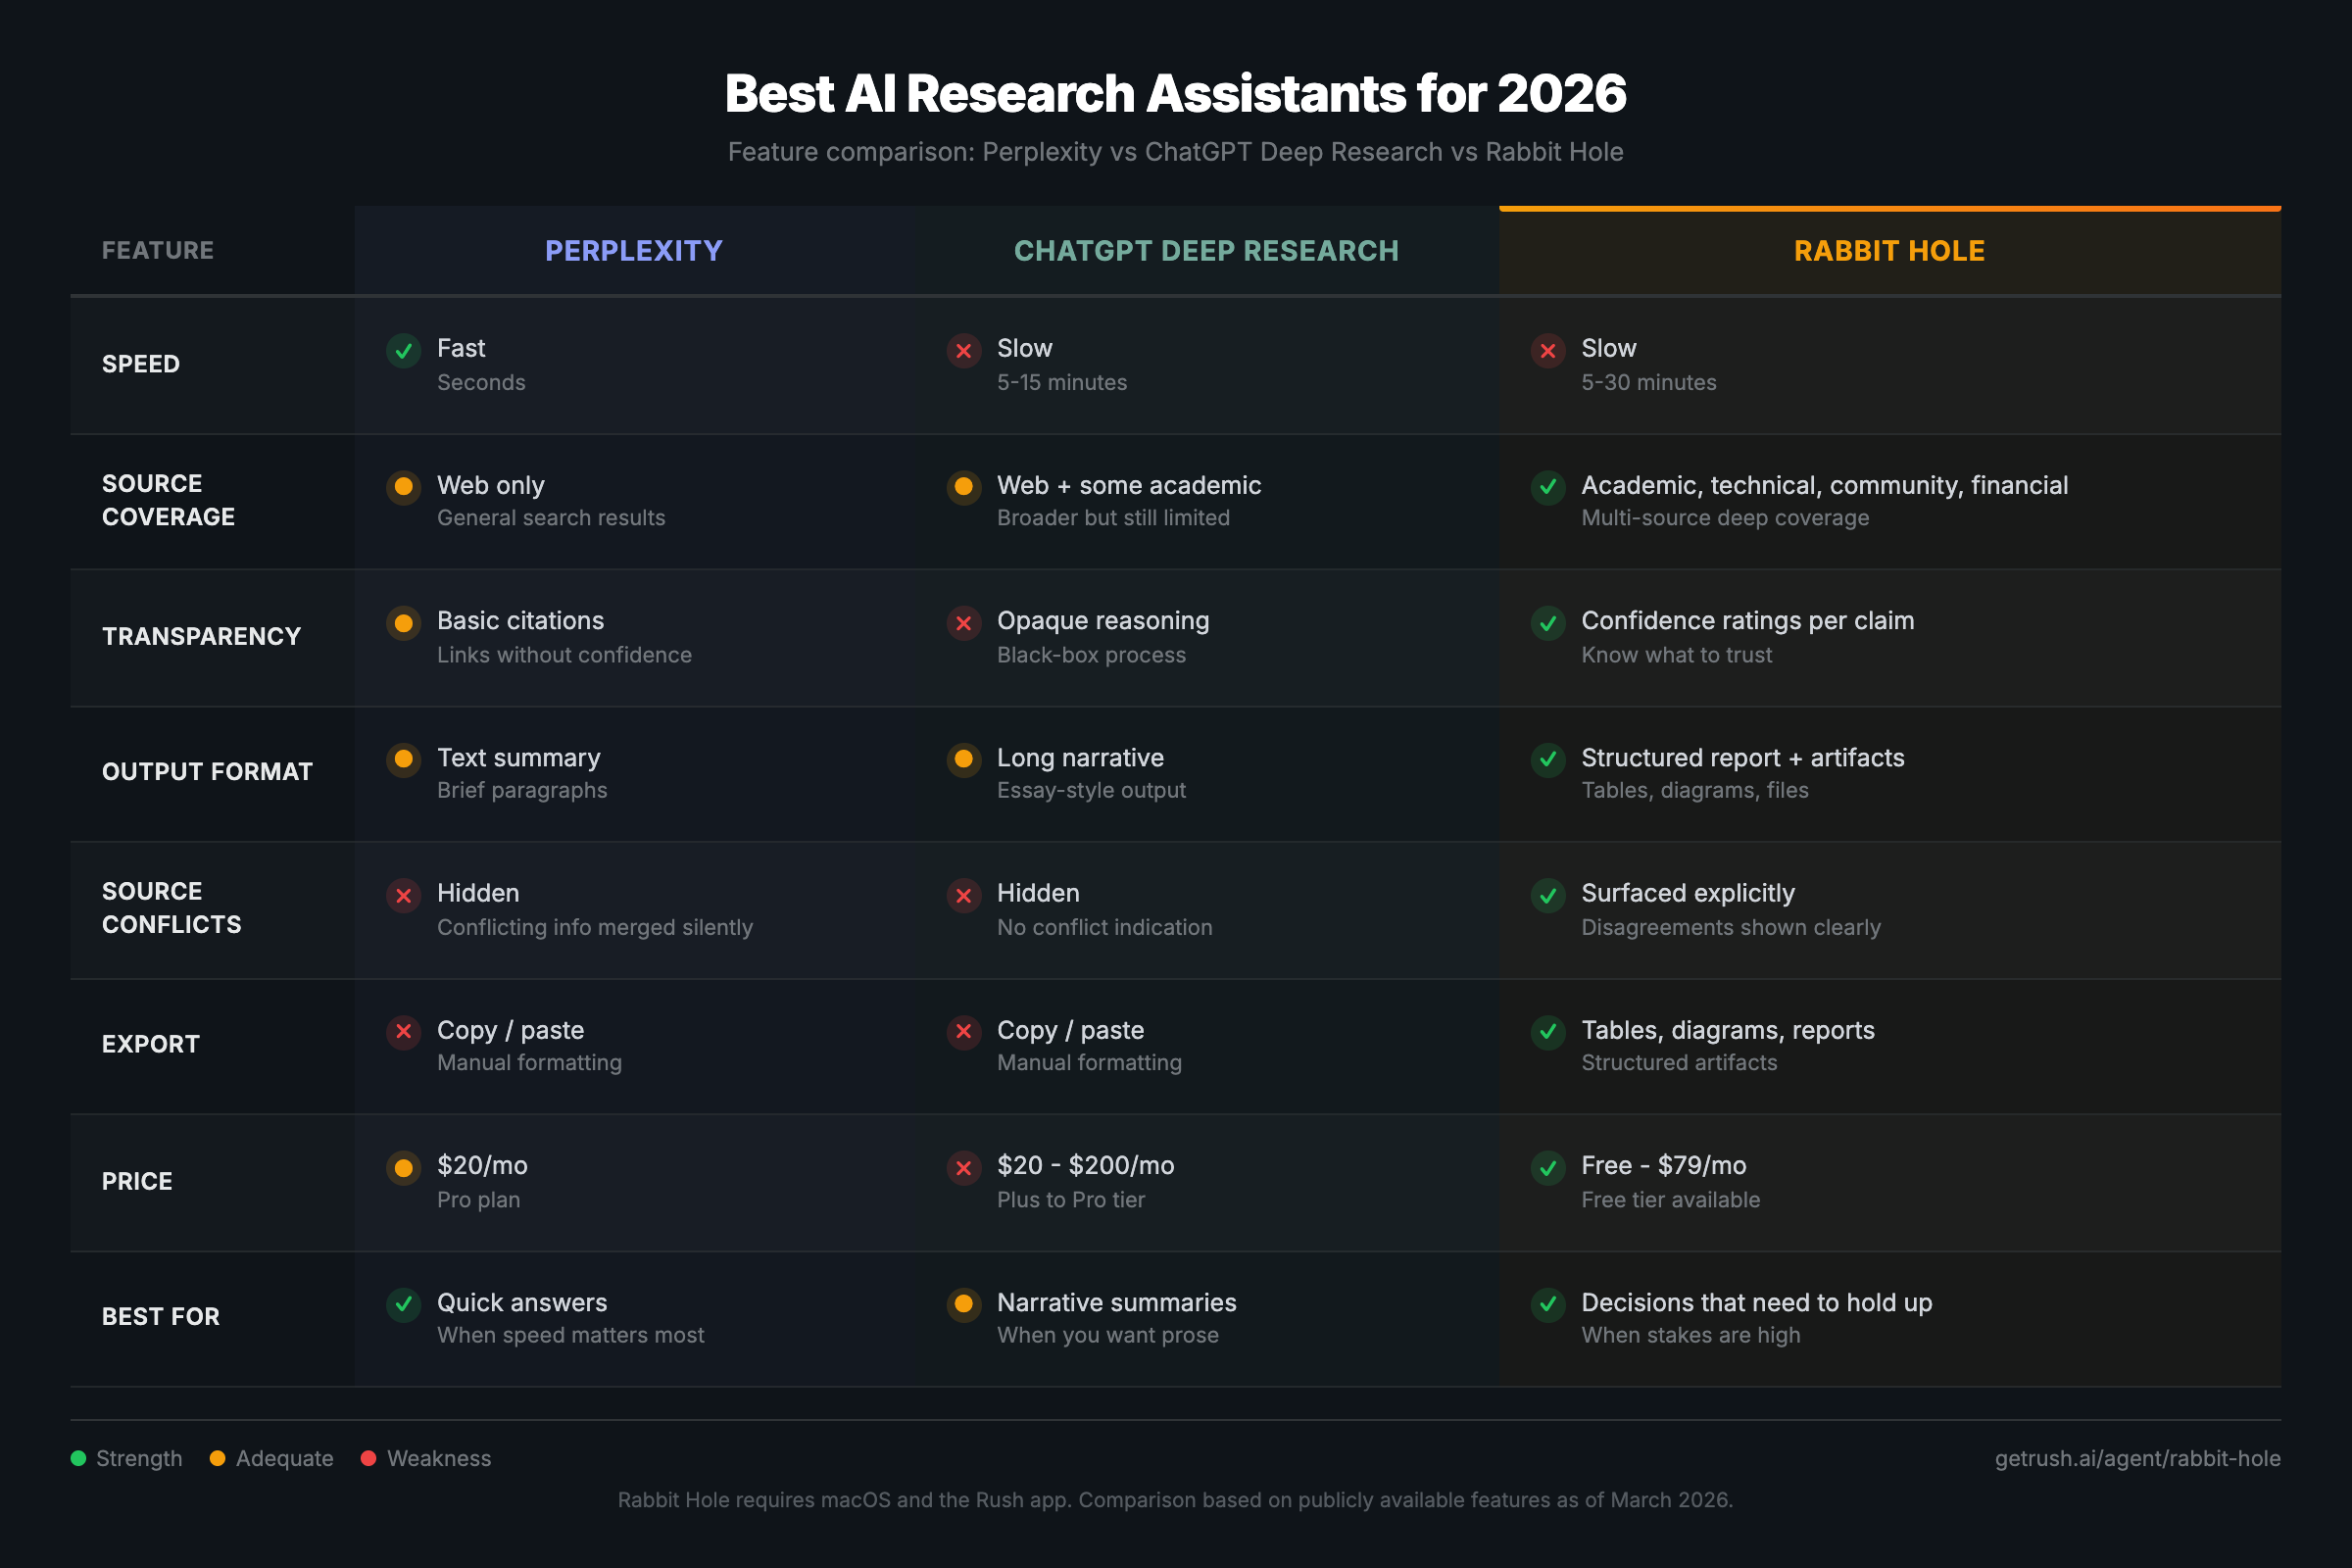This screenshot has width=2352, height=1568.
Task: Click the green check icon beside "Fast"
Action: point(403,351)
